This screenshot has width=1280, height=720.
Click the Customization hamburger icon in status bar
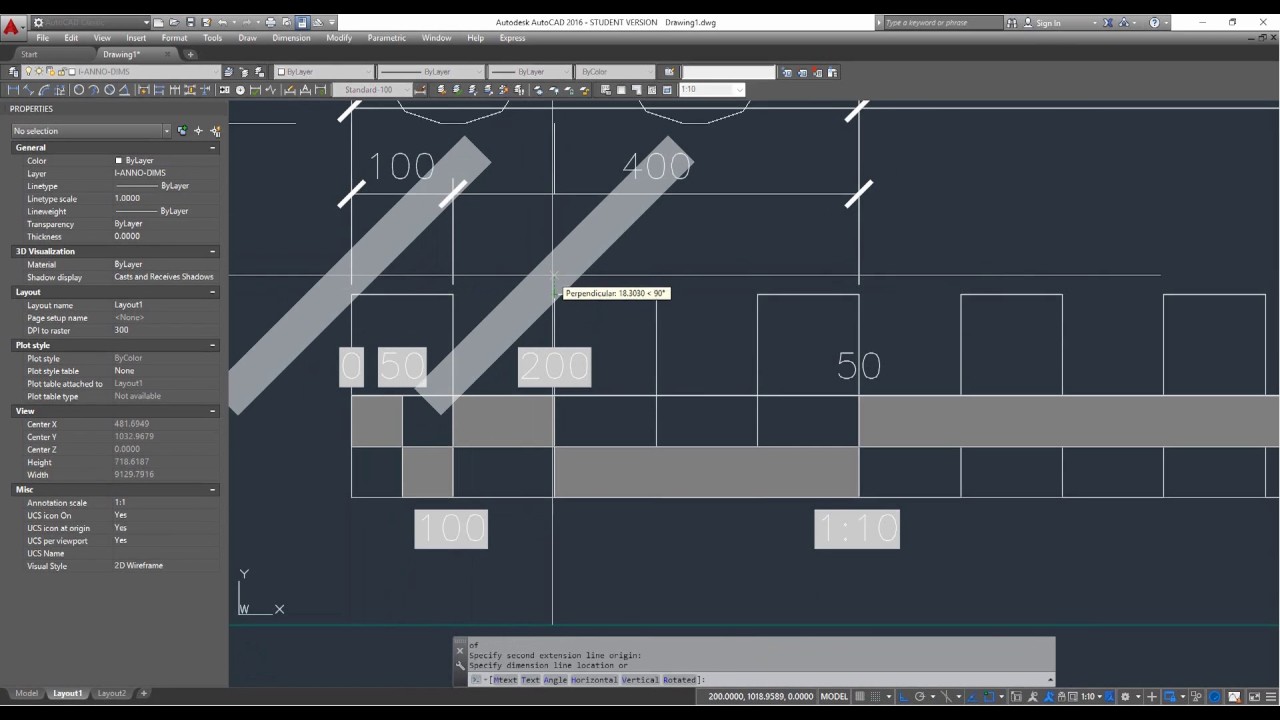(x=1271, y=696)
